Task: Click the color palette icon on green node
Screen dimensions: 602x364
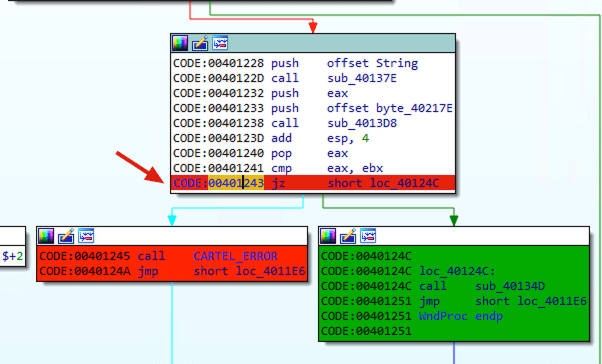Action: click(328, 236)
